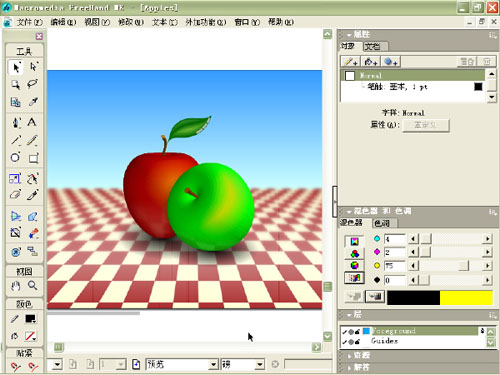Select the Foreground layer row

pyautogui.click(x=413, y=331)
